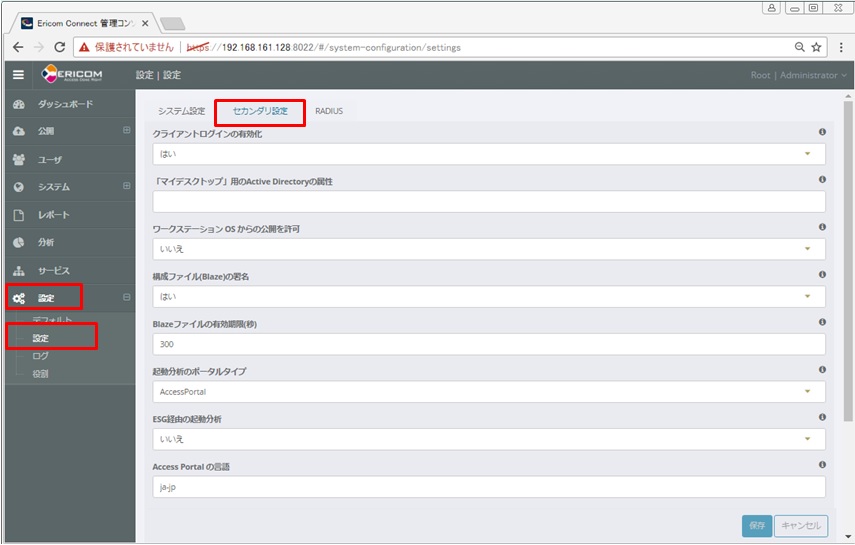Expand the 公開 sidebar section
This screenshot has height=545, width=855.
[x=127, y=131]
